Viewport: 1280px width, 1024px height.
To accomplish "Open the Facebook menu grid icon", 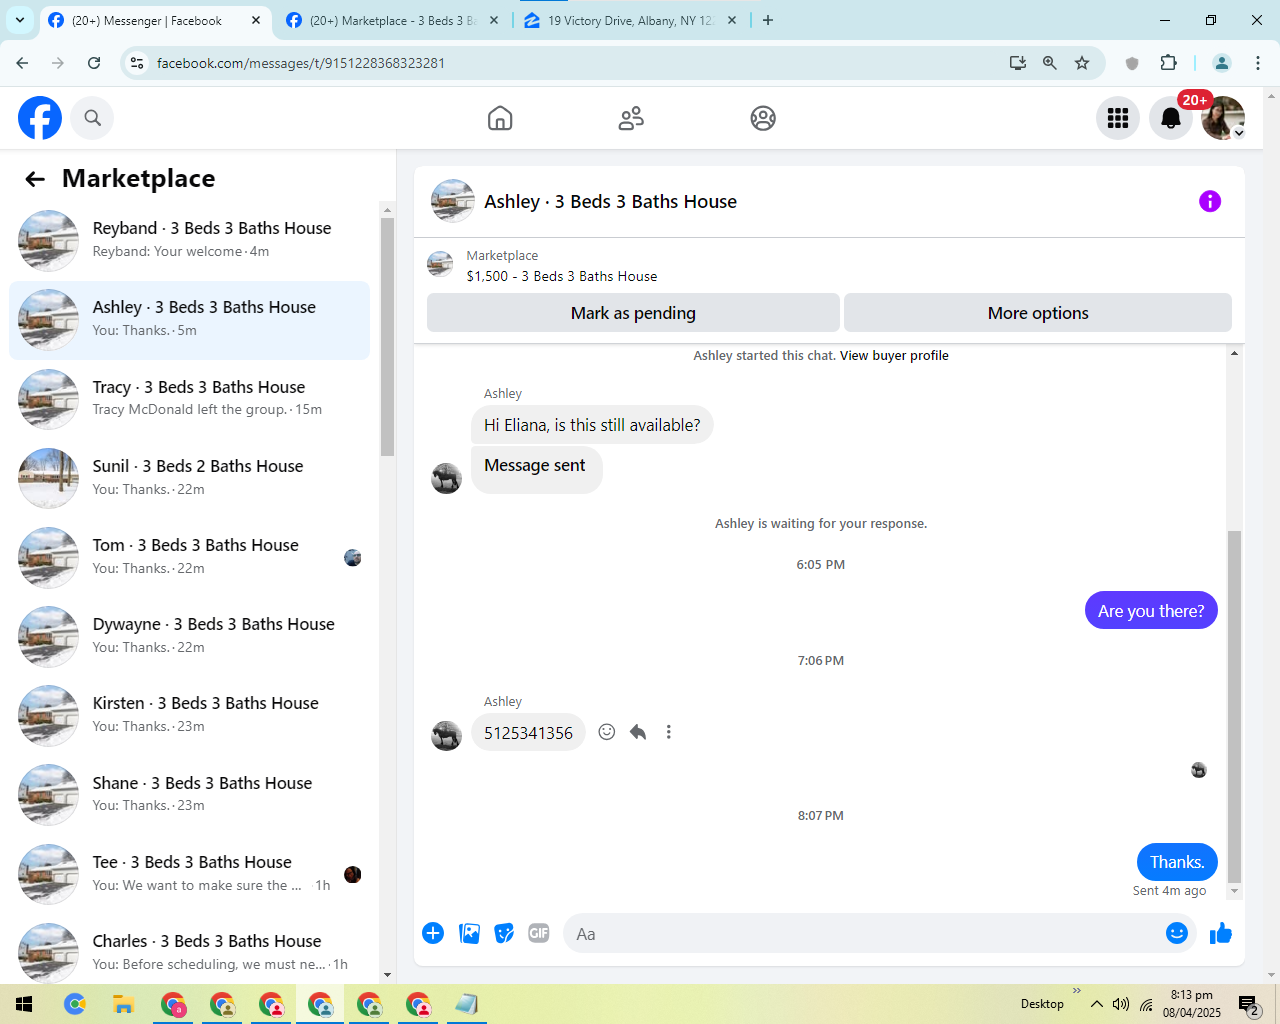I will click(x=1118, y=118).
